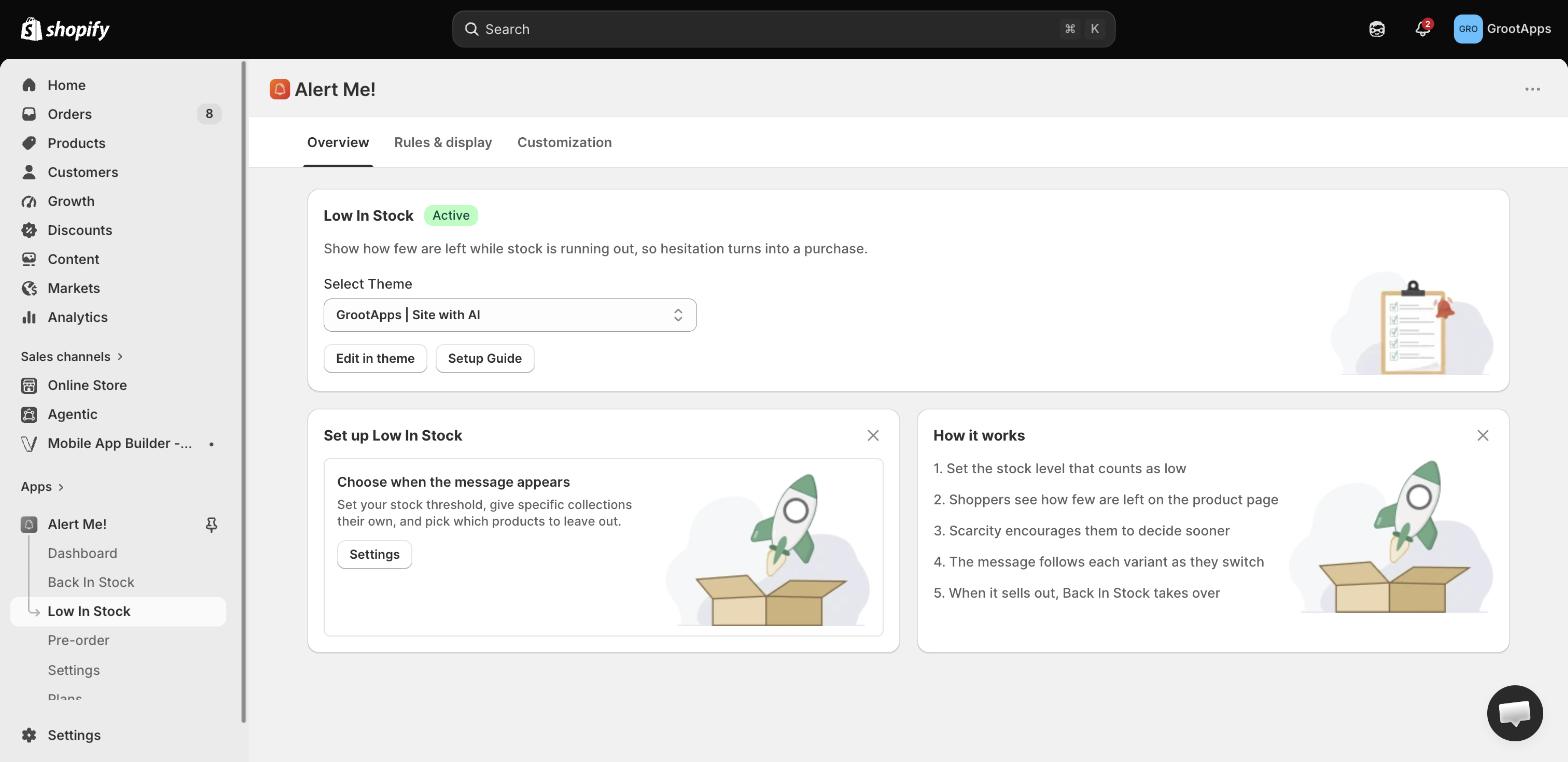Image resolution: width=1568 pixels, height=762 pixels.
Task: Open the Sidekick assistant icon in top bar
Action: click(x=1377, y=29)
